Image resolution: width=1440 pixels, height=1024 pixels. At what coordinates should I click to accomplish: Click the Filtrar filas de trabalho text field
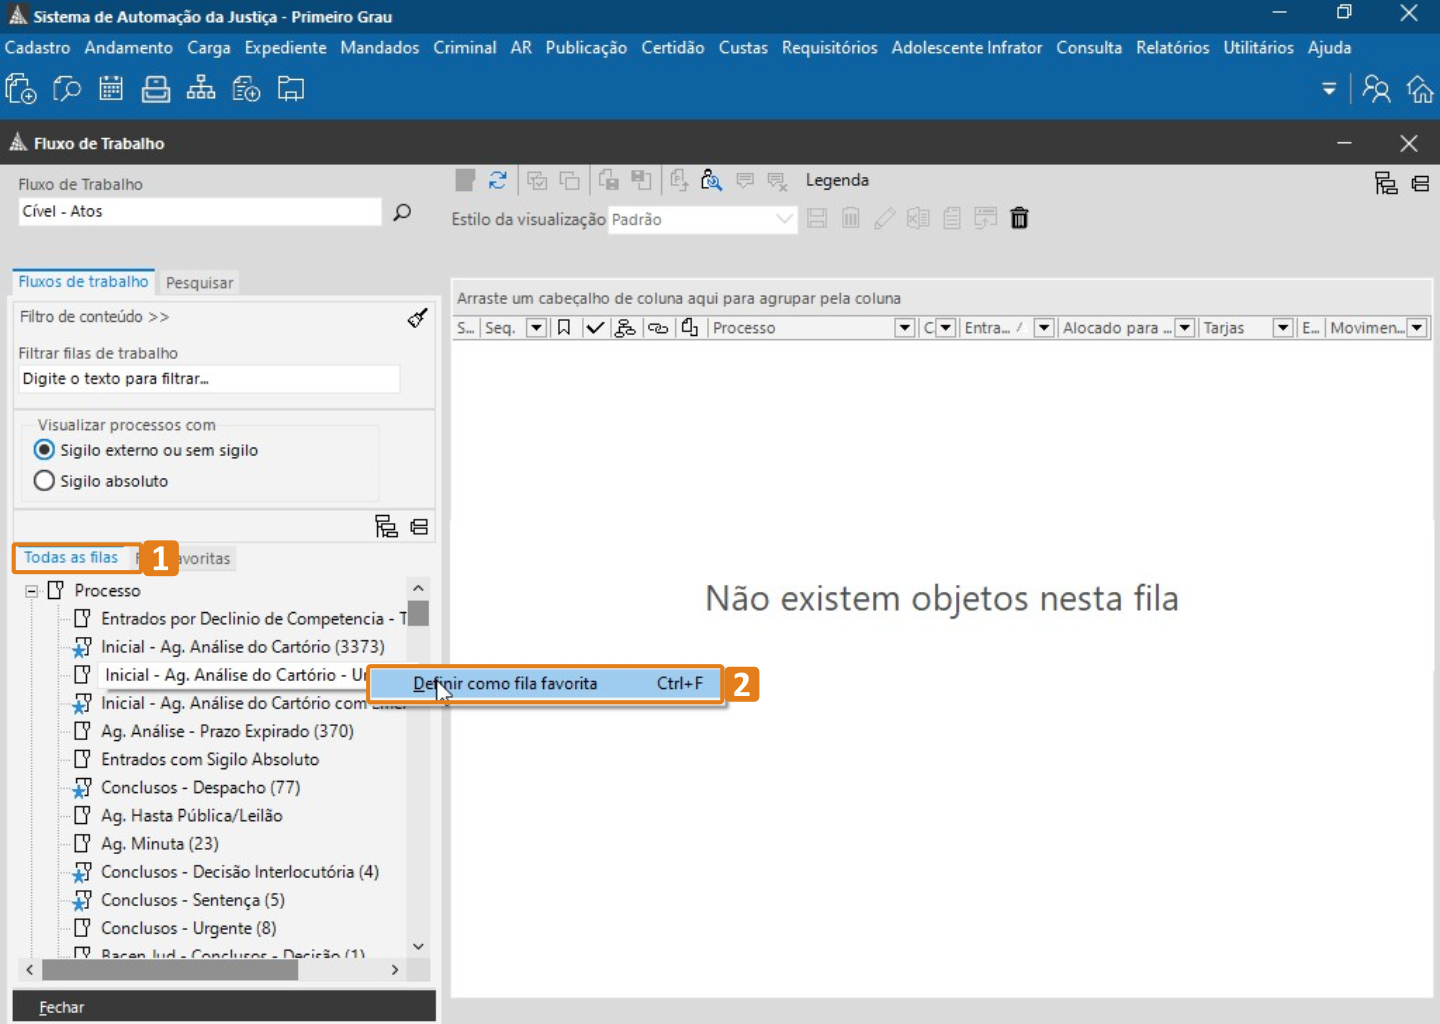[209, 379]
